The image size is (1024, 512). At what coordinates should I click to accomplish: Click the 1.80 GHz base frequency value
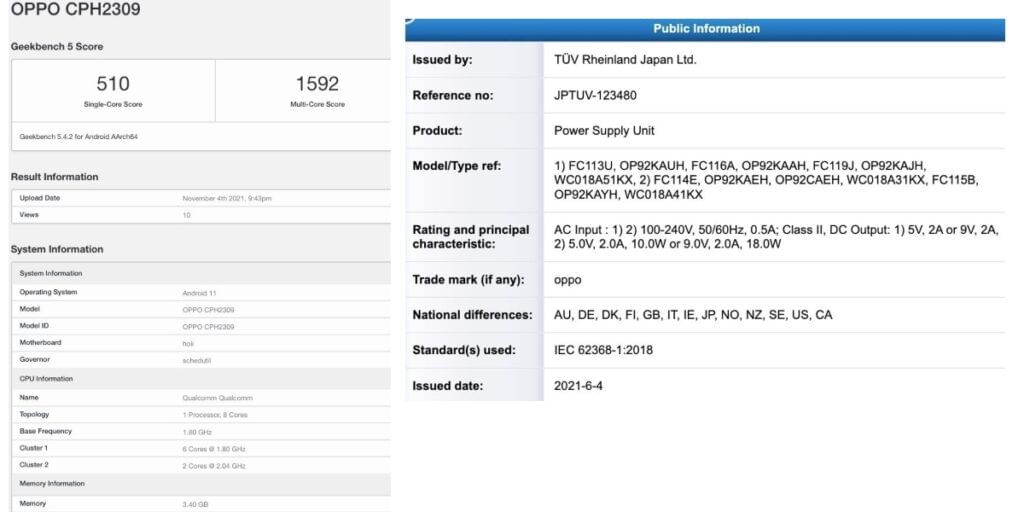pos(197,432)
